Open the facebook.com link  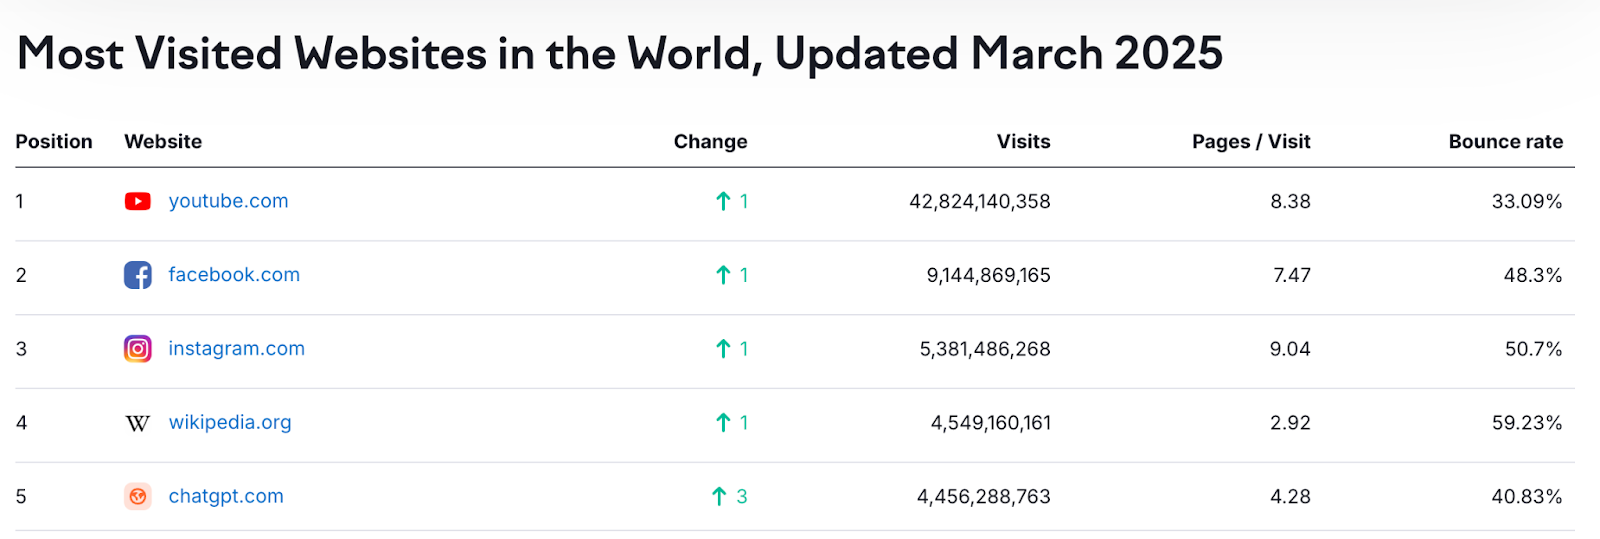(234, 275)
